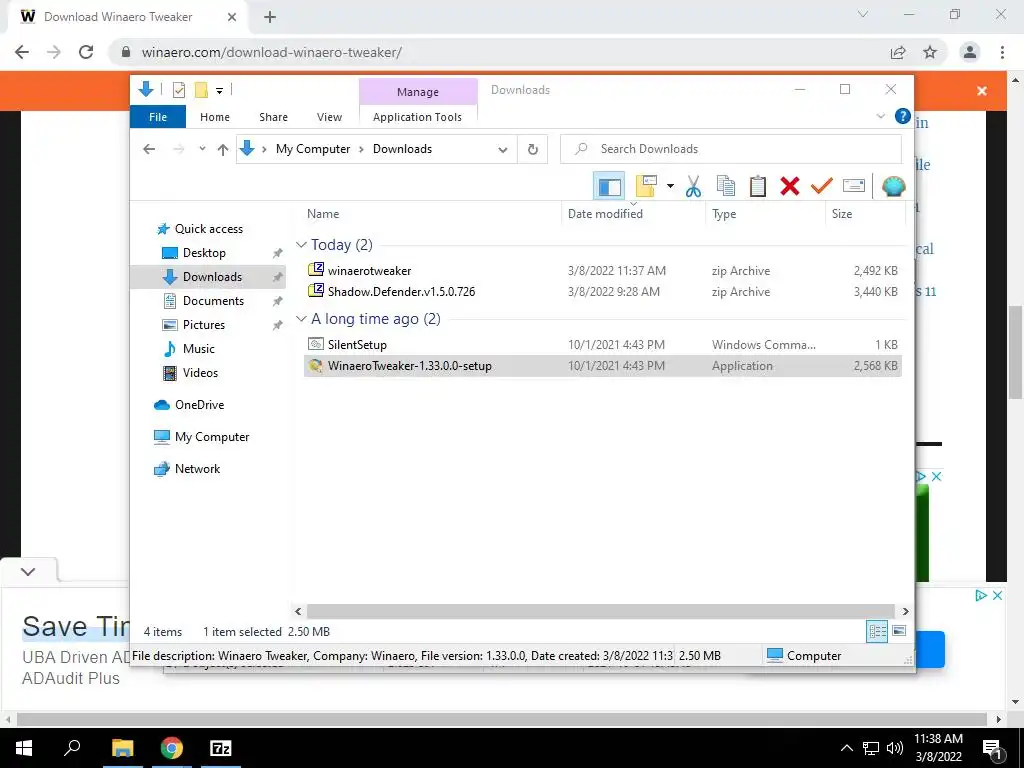1024x768 pixels.
Task: Open Chrome's three-dot menu
Action: point(1002,52)
